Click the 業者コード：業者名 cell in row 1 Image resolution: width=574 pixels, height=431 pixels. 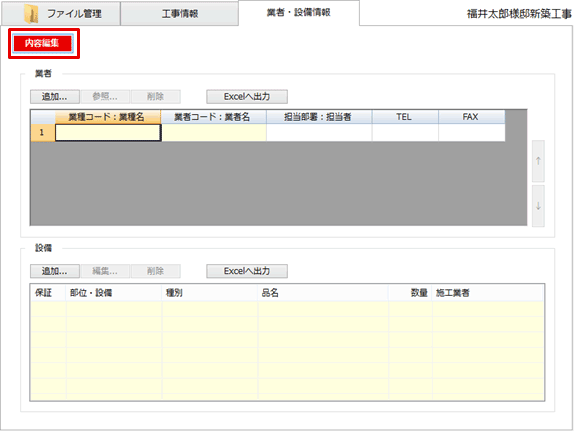tap(214, 133)
